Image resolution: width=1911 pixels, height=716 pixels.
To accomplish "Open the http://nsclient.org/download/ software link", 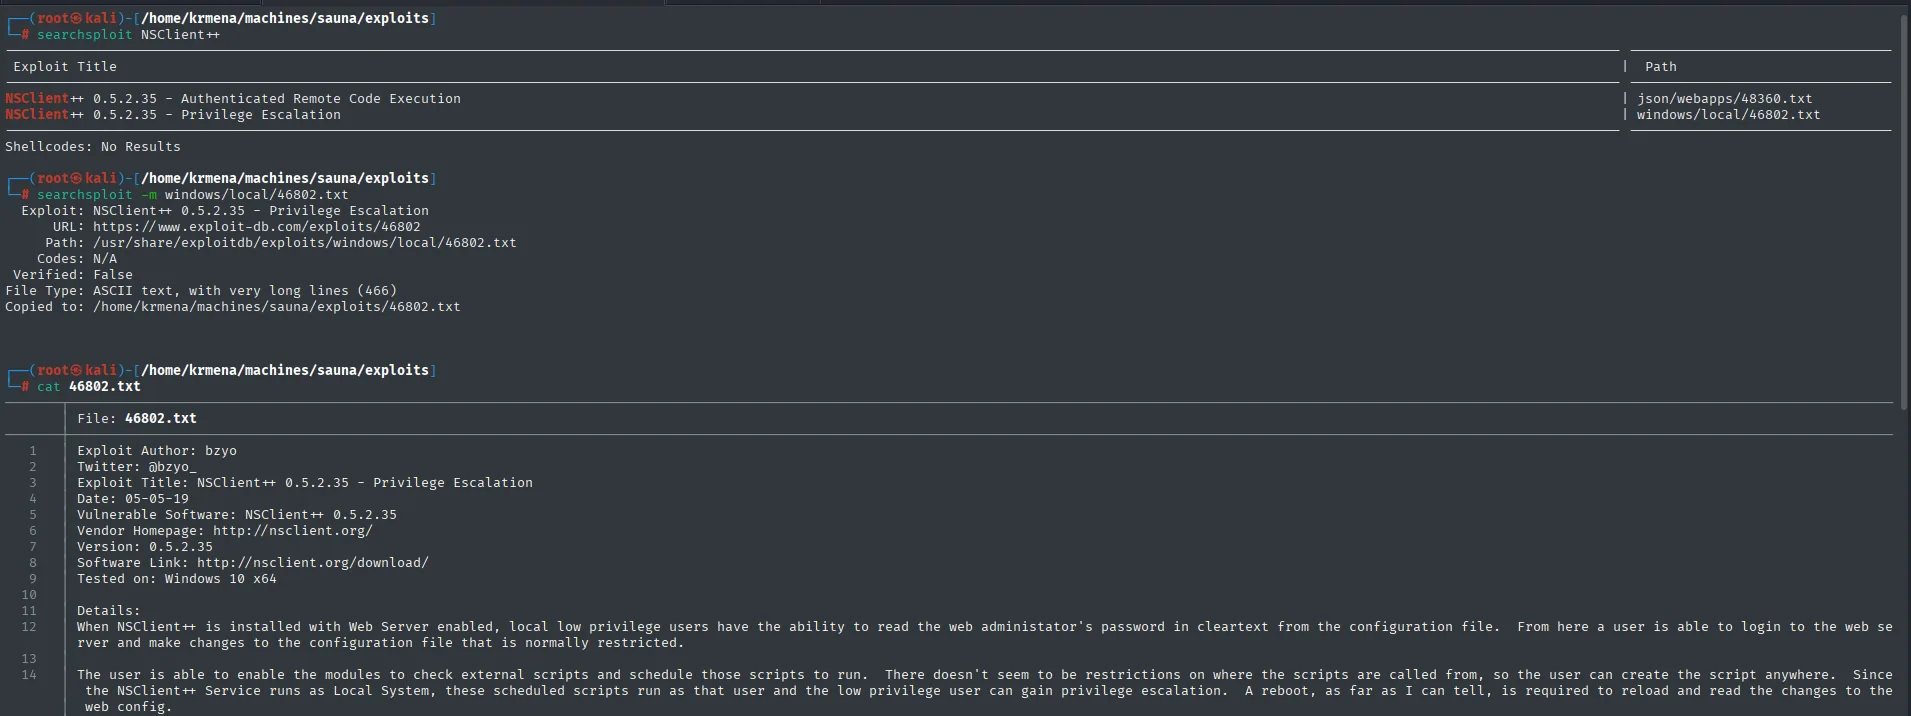I will (313, 563).
